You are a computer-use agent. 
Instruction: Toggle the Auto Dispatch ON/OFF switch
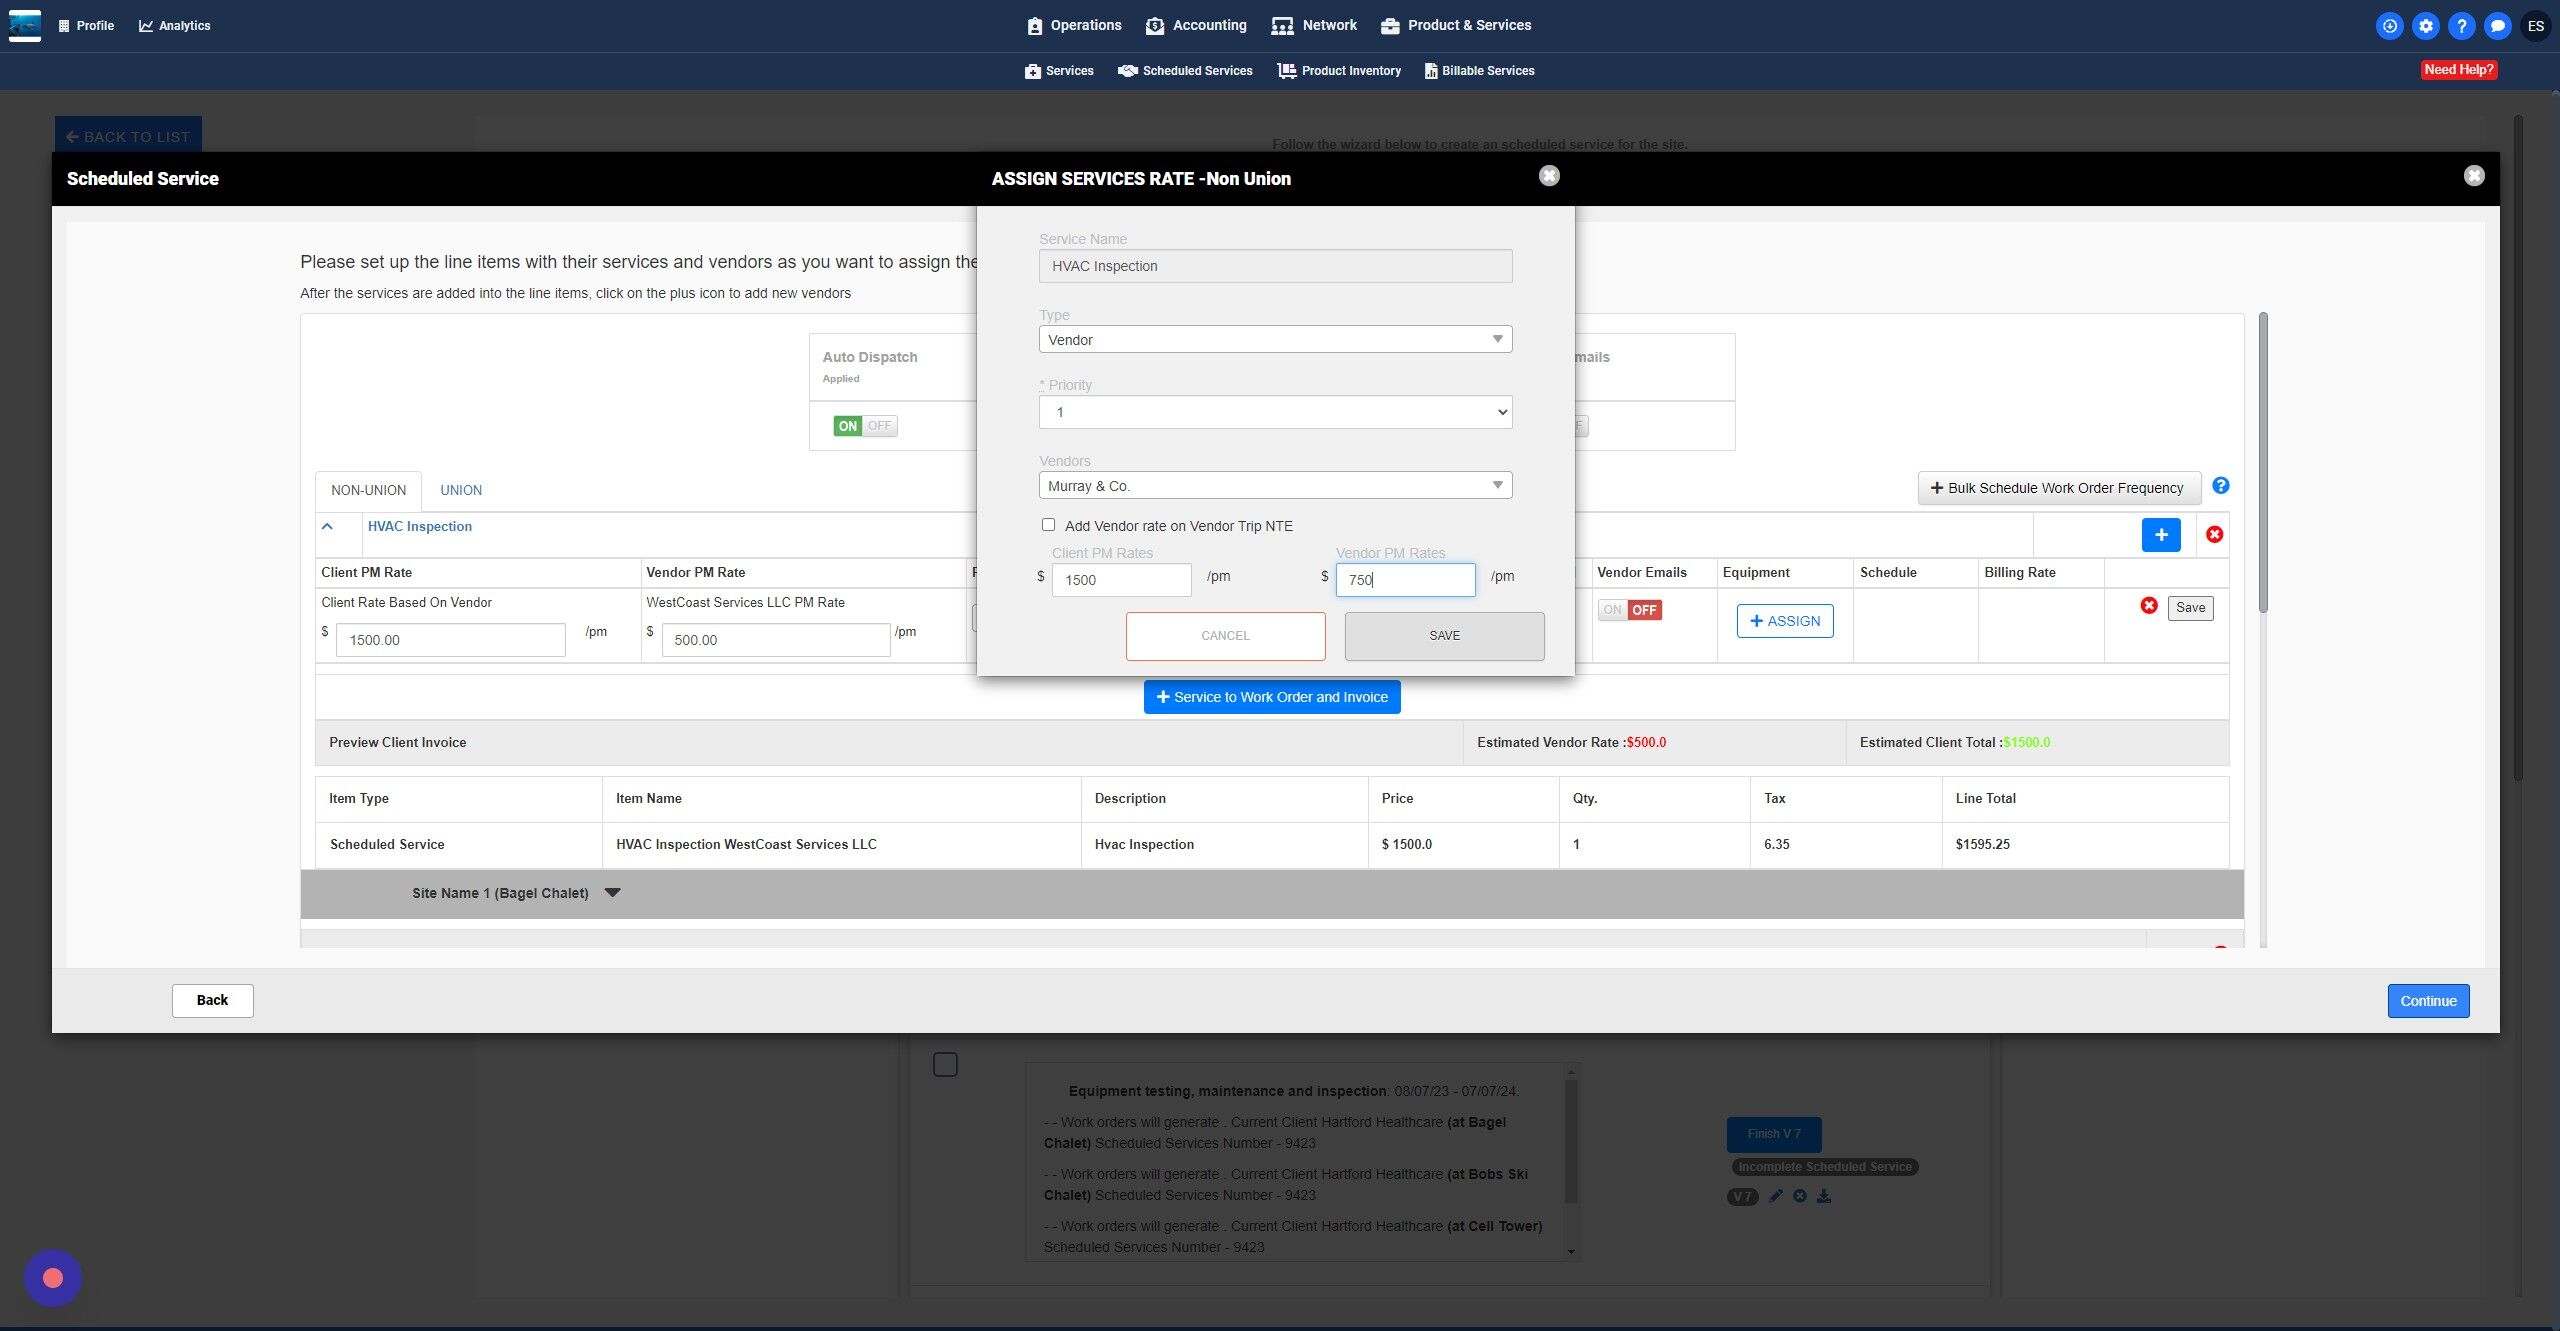pos(865,426)
